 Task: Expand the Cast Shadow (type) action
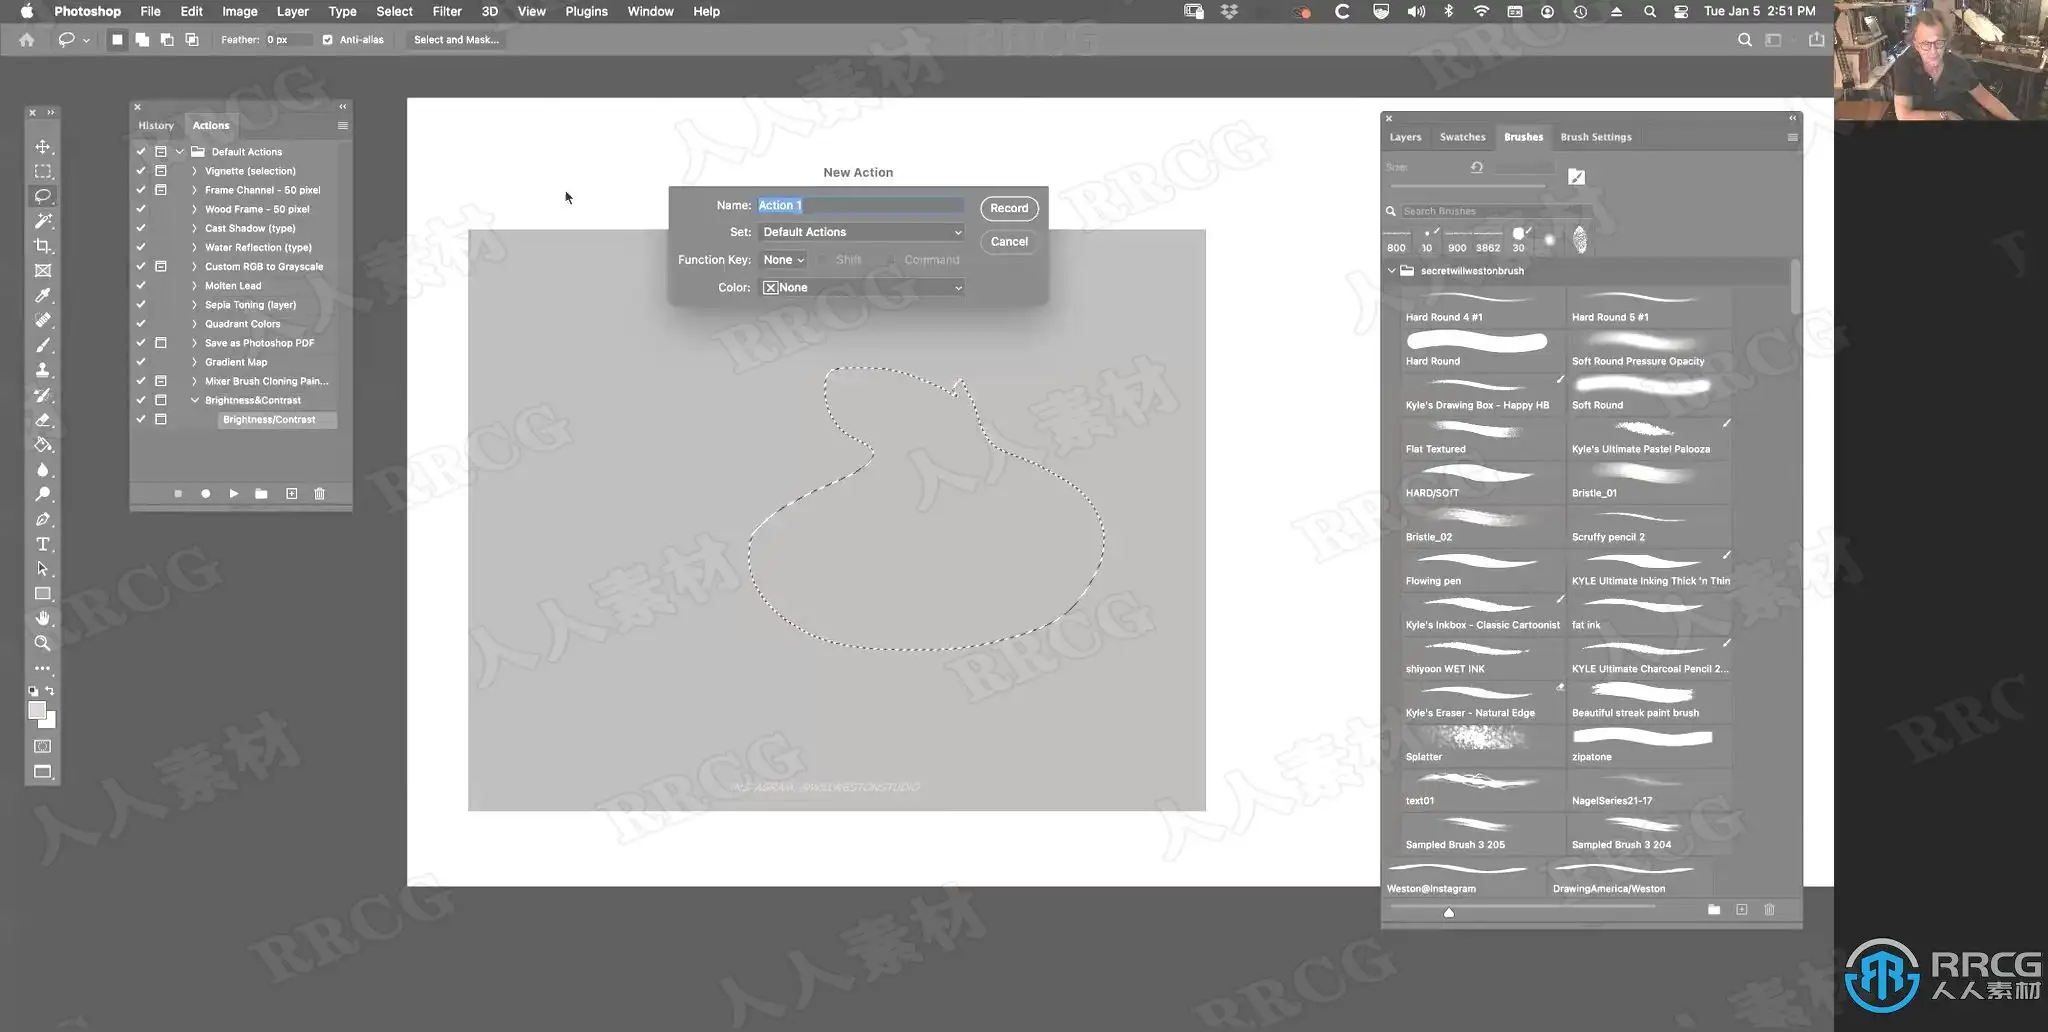pos(194,229)
